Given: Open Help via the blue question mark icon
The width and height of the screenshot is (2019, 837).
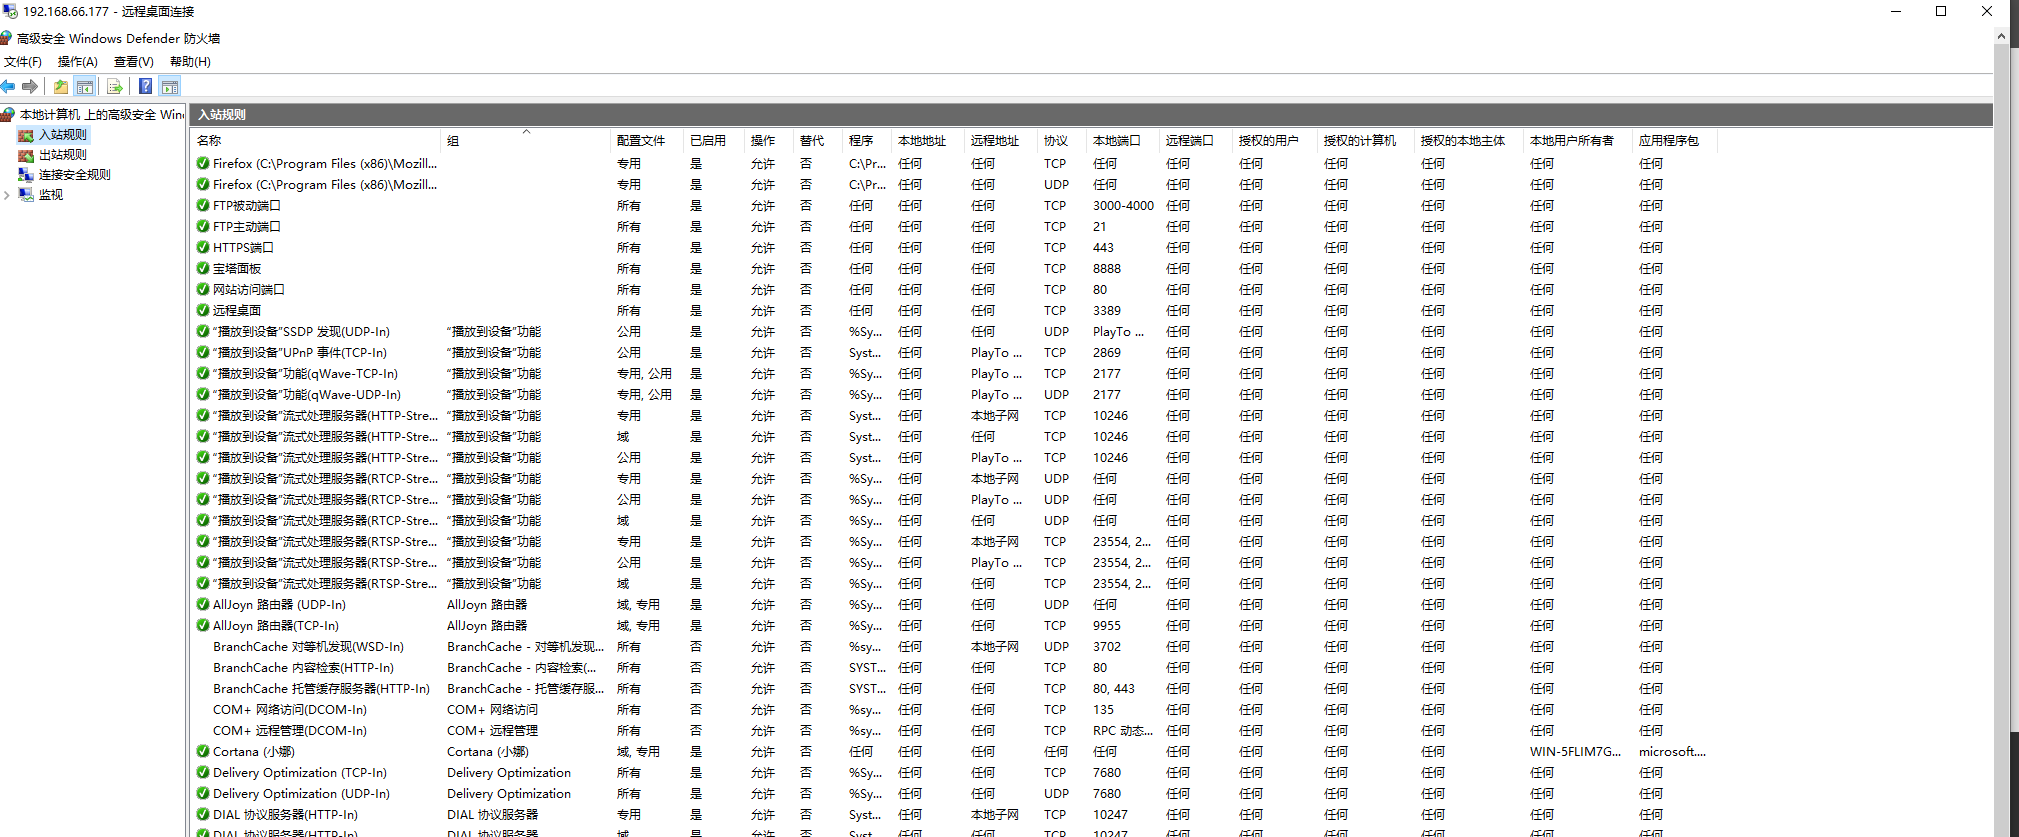Looking at the screenshot, I should (x=145, y=87).
